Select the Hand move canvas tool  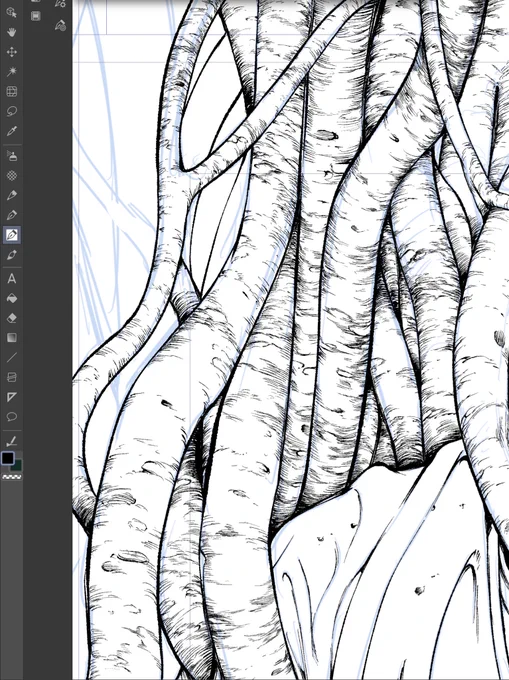12,32
